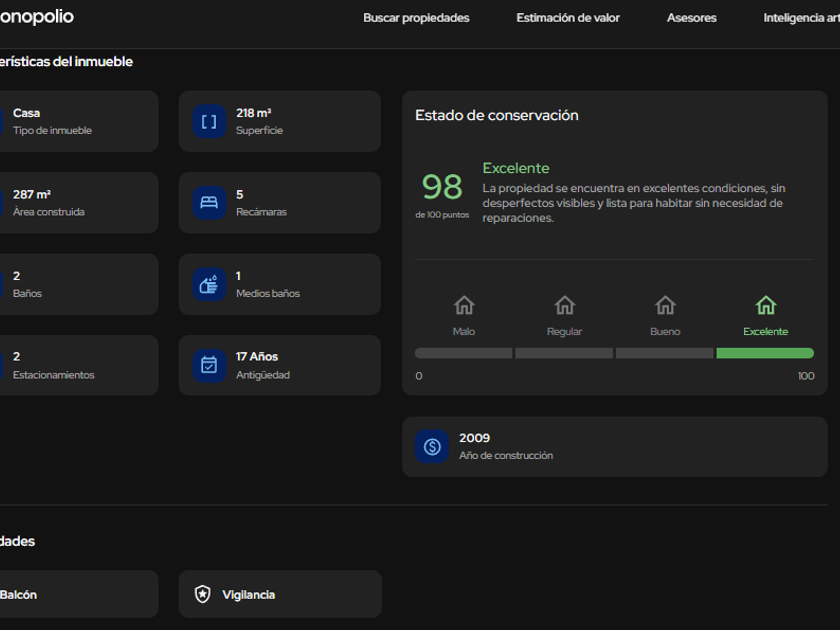The height and width of the screenshot is (630, 840).
Task: Click the Bueno house icon
Action: pyautogui.click(x=665, y=305)
